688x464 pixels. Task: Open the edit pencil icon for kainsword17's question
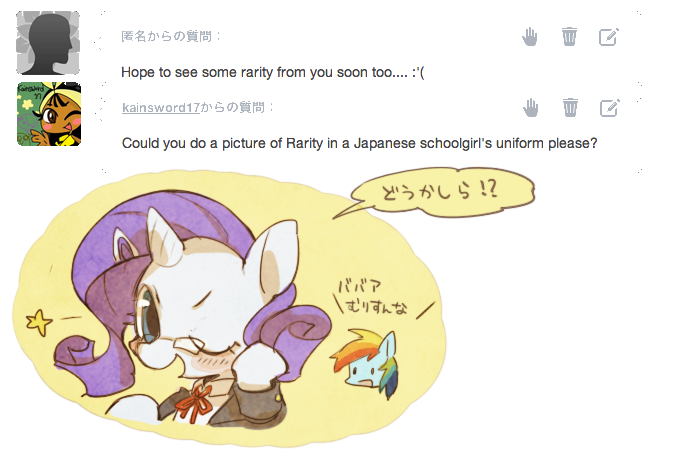(x=610, y=108)
